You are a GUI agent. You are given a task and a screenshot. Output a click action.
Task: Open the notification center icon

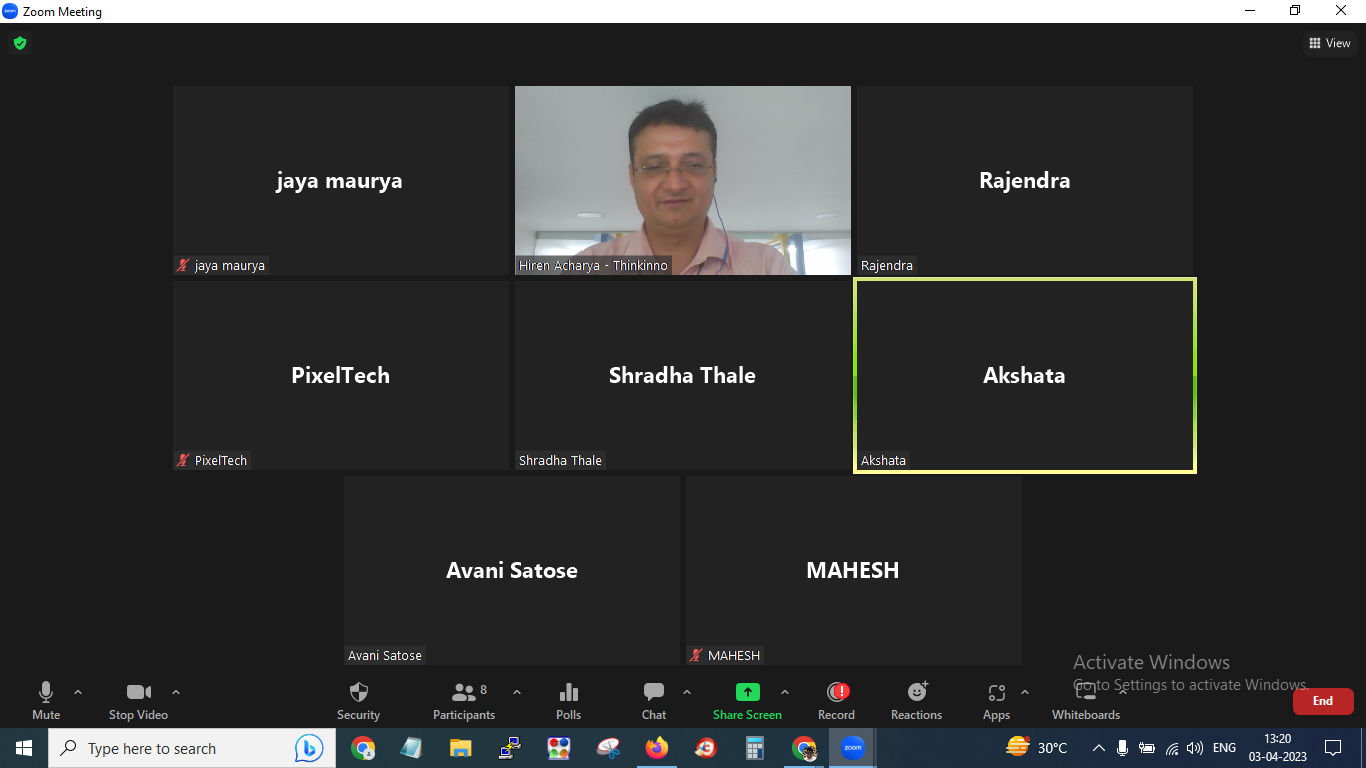pyautogui.click(x=1333, y=748)
